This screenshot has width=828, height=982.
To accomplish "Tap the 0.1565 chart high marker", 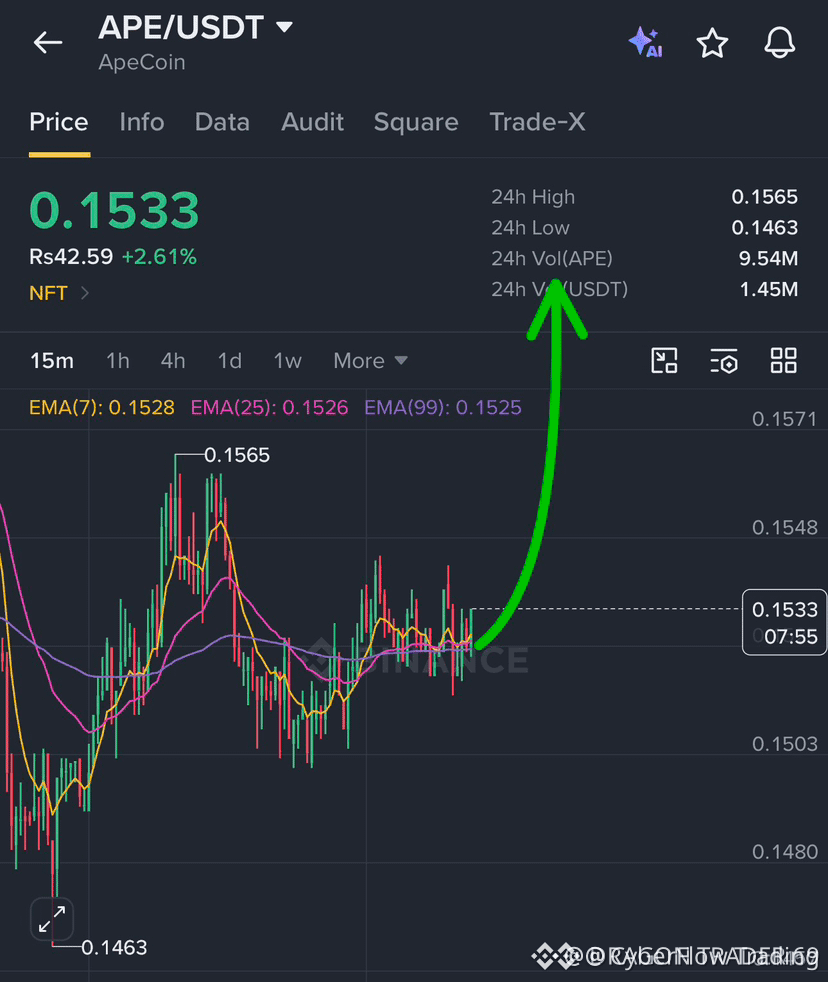I will click(237, 455).
